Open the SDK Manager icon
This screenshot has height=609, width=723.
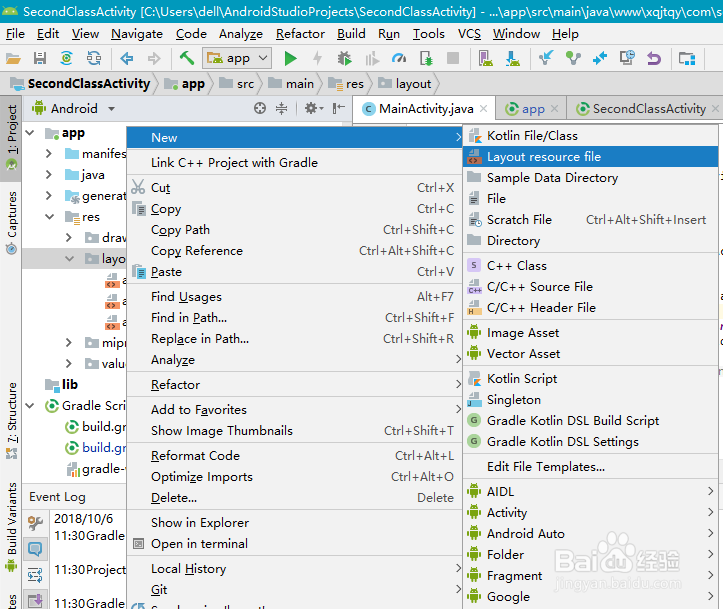[x=513, y=59]
